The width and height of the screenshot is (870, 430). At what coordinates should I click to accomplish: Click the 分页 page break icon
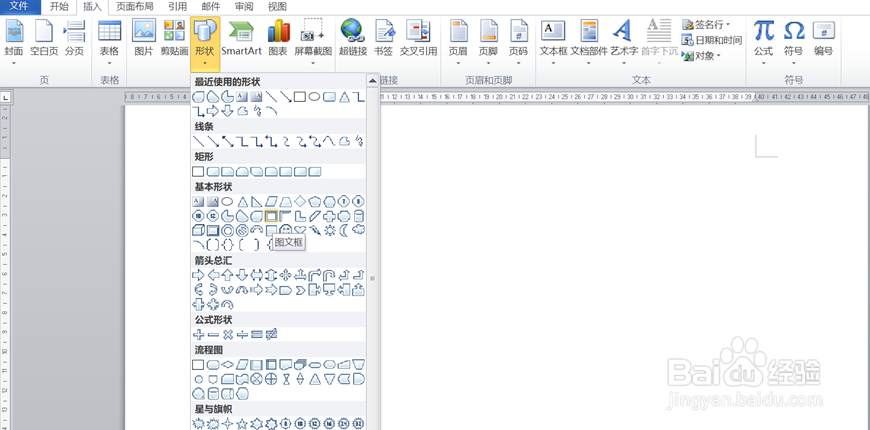tap(74, 38)
